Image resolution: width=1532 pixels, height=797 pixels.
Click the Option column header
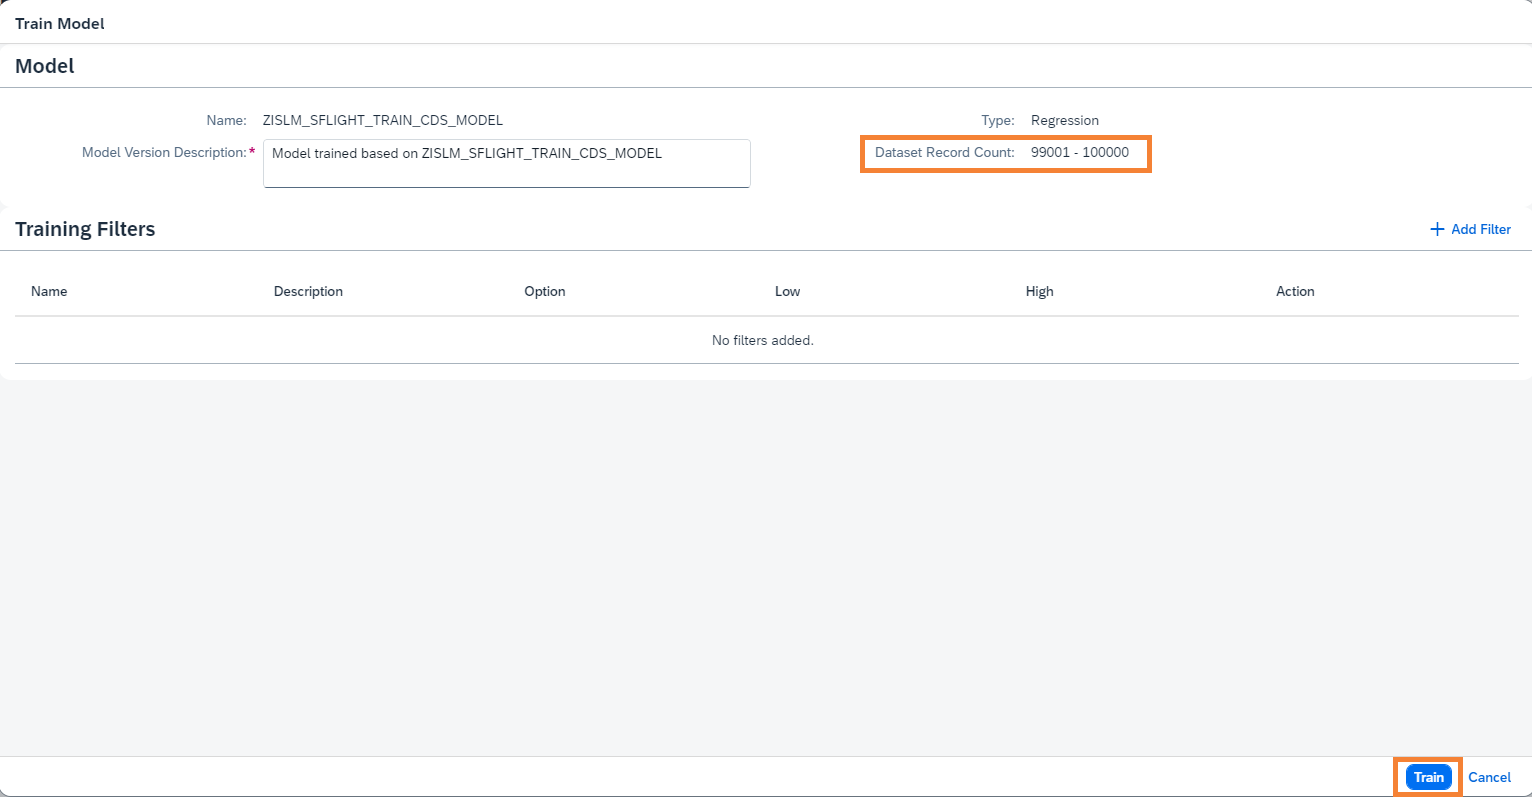544,291
